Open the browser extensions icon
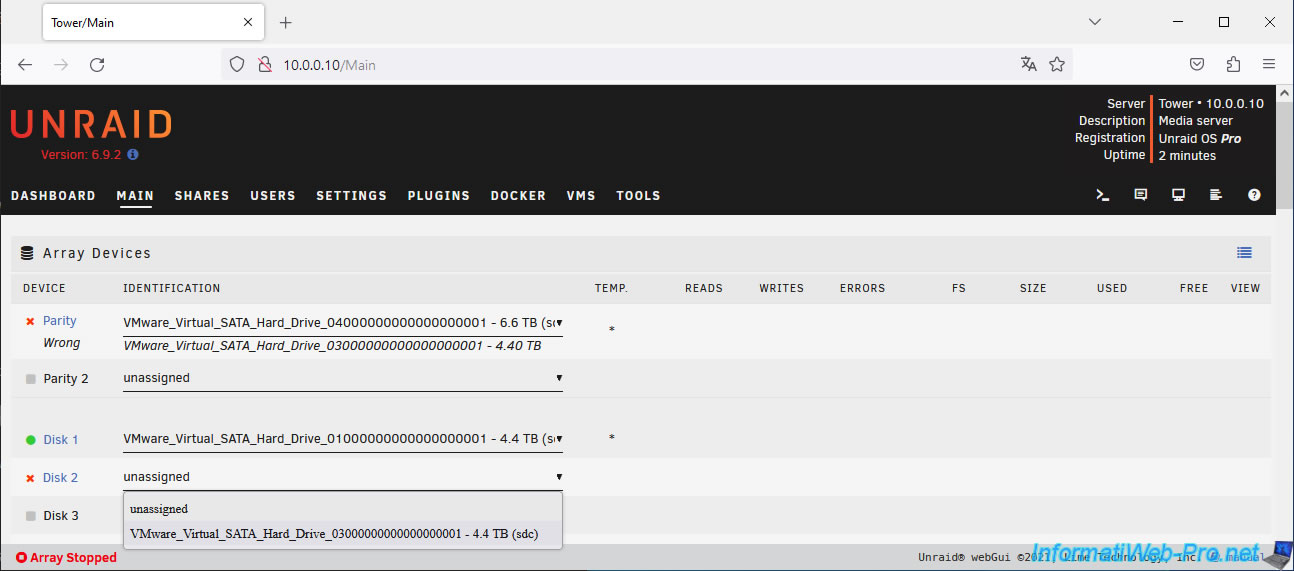The image size is (1294, 571). click(x=1233, y=64)
